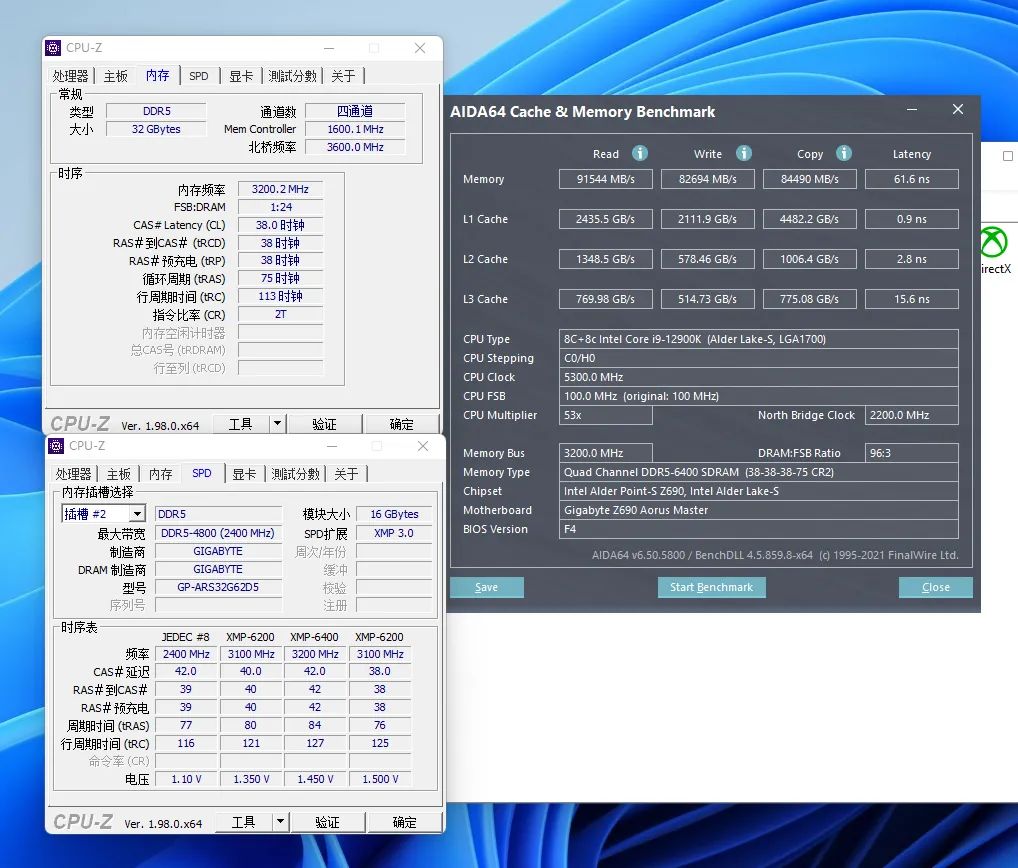The image size is (1018, 868).
Task: Click the lower CPU-Z window's title bar icon
Action: (57, 445)
